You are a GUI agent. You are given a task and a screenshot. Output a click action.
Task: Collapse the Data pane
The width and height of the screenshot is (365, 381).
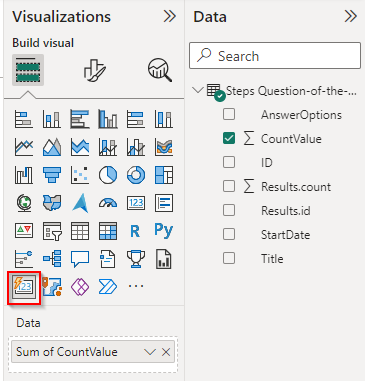pos(351,16)
